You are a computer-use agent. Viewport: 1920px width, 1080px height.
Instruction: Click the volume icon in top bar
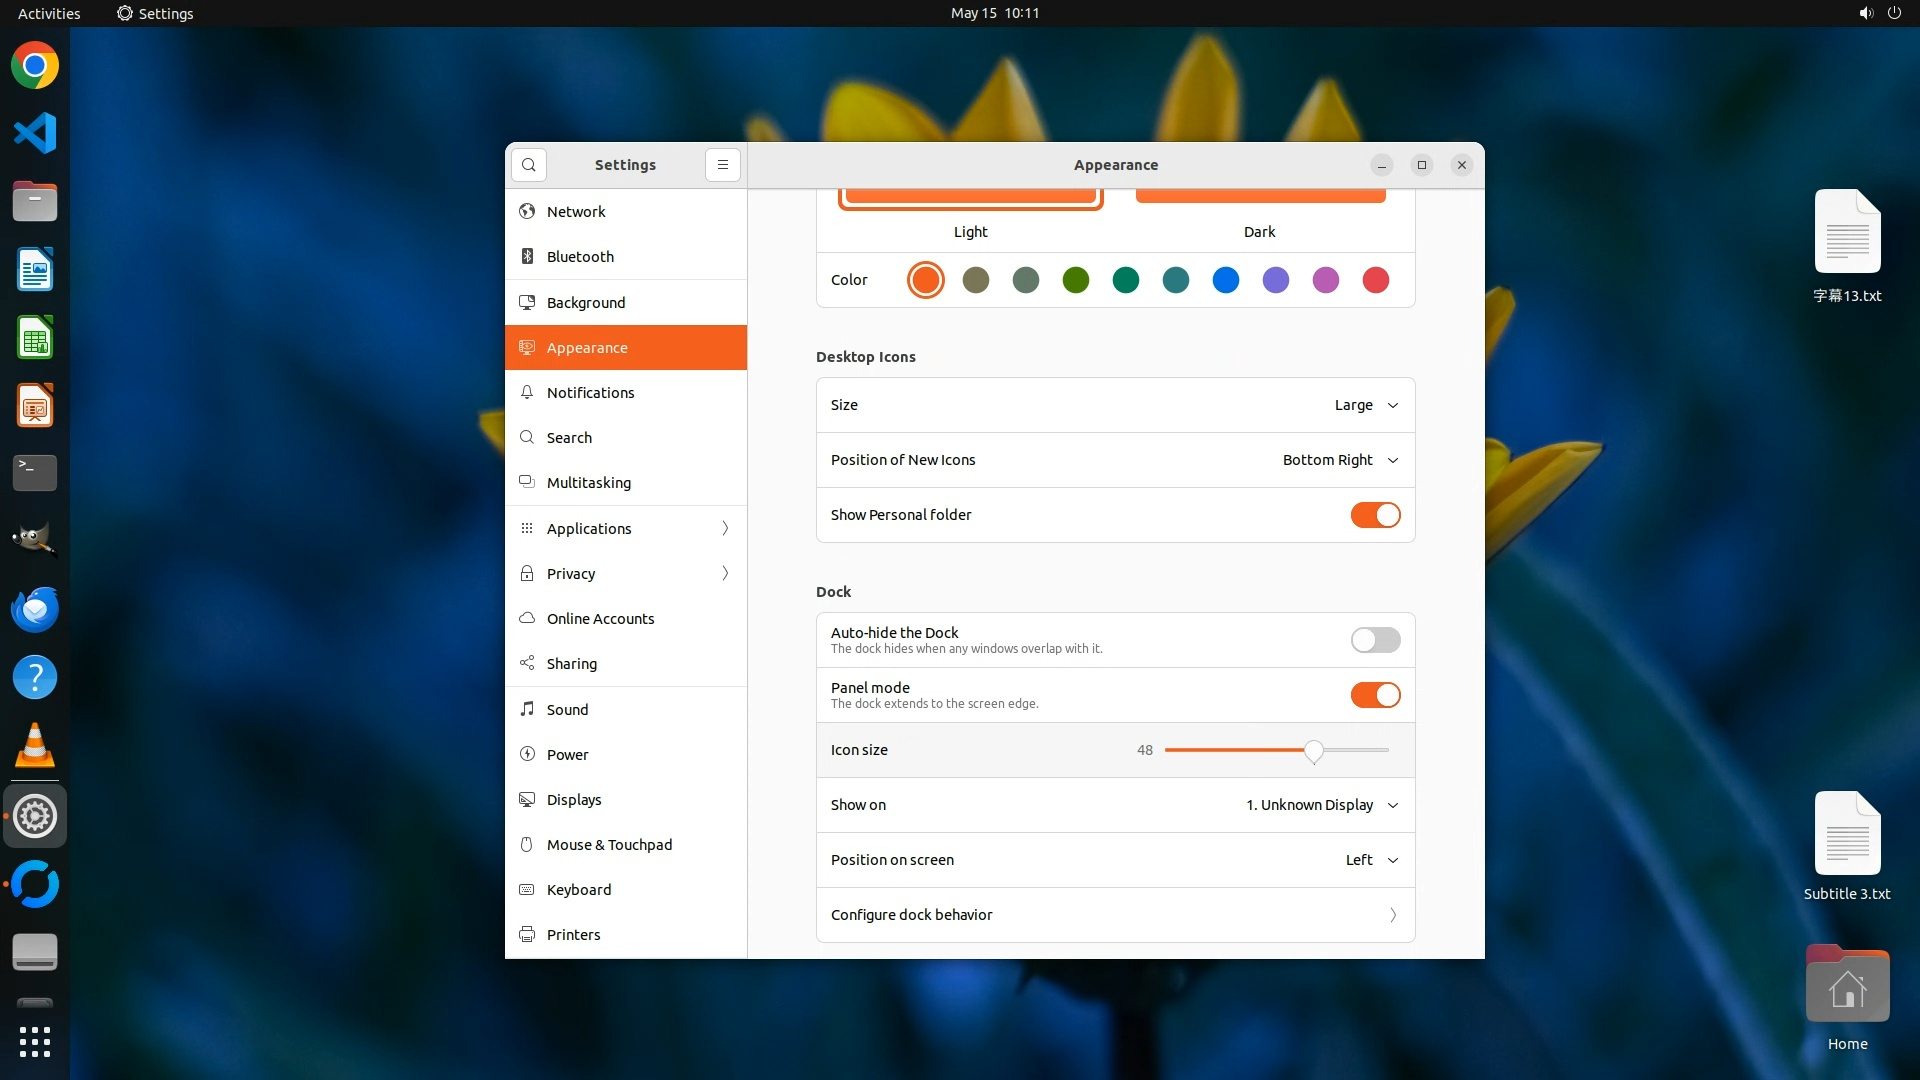[x=1865, y=13]
